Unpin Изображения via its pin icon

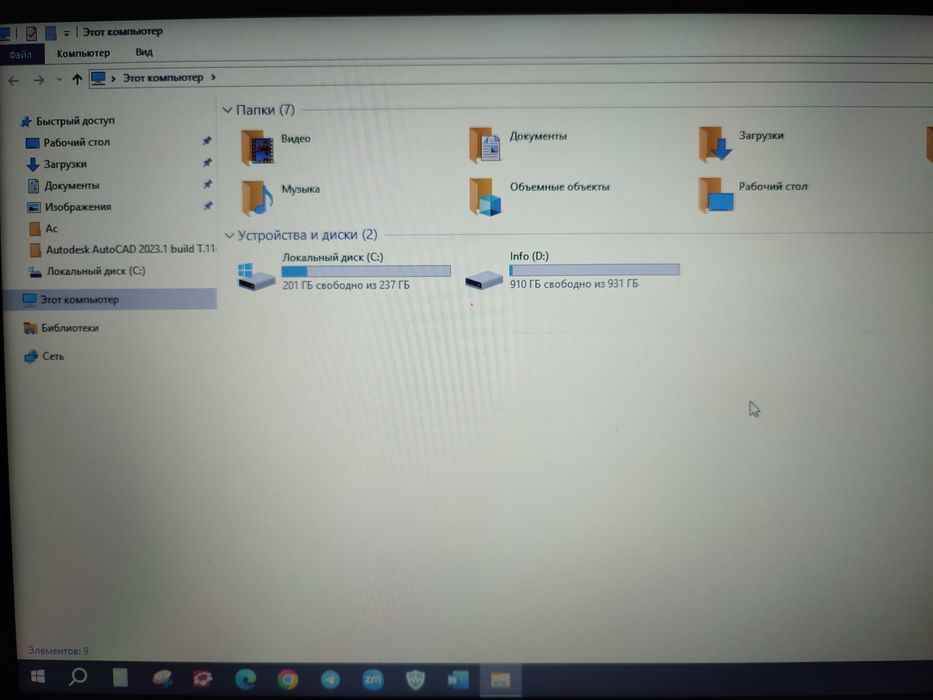[208, 206]
